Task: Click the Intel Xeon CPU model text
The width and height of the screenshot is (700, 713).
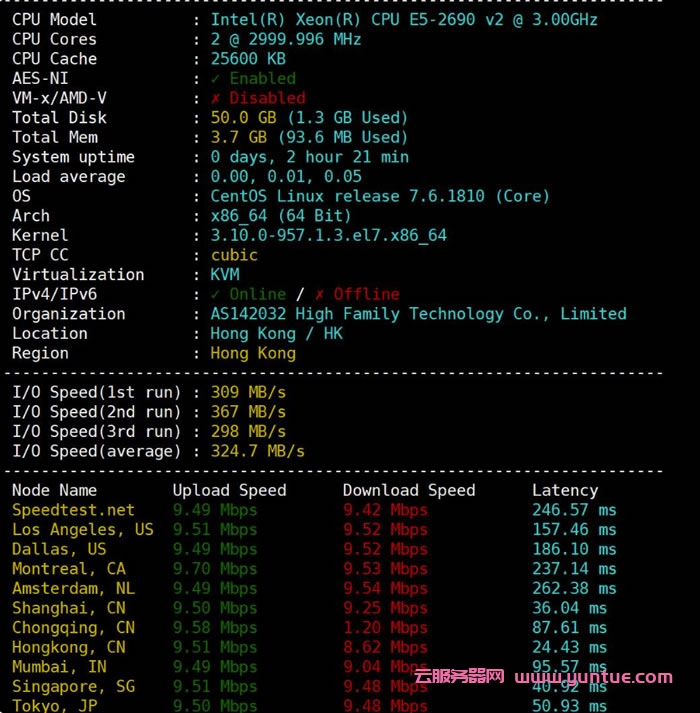Action: (404, 19)
